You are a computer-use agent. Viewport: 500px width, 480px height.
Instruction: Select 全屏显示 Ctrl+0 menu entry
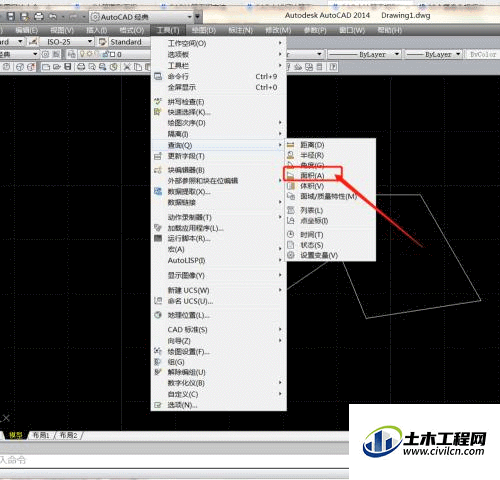[219, 87]
